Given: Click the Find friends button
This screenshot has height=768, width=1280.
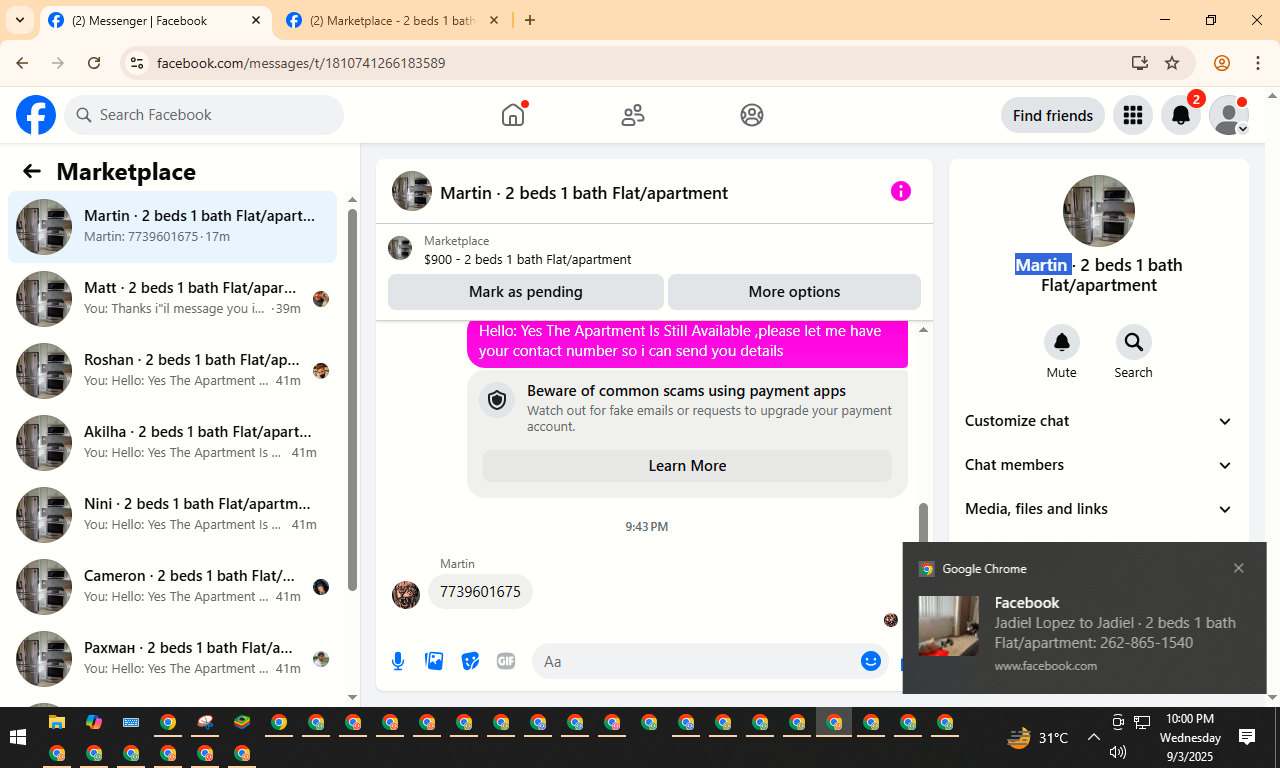Looking at the screenshot, I should pos(1053,115).
